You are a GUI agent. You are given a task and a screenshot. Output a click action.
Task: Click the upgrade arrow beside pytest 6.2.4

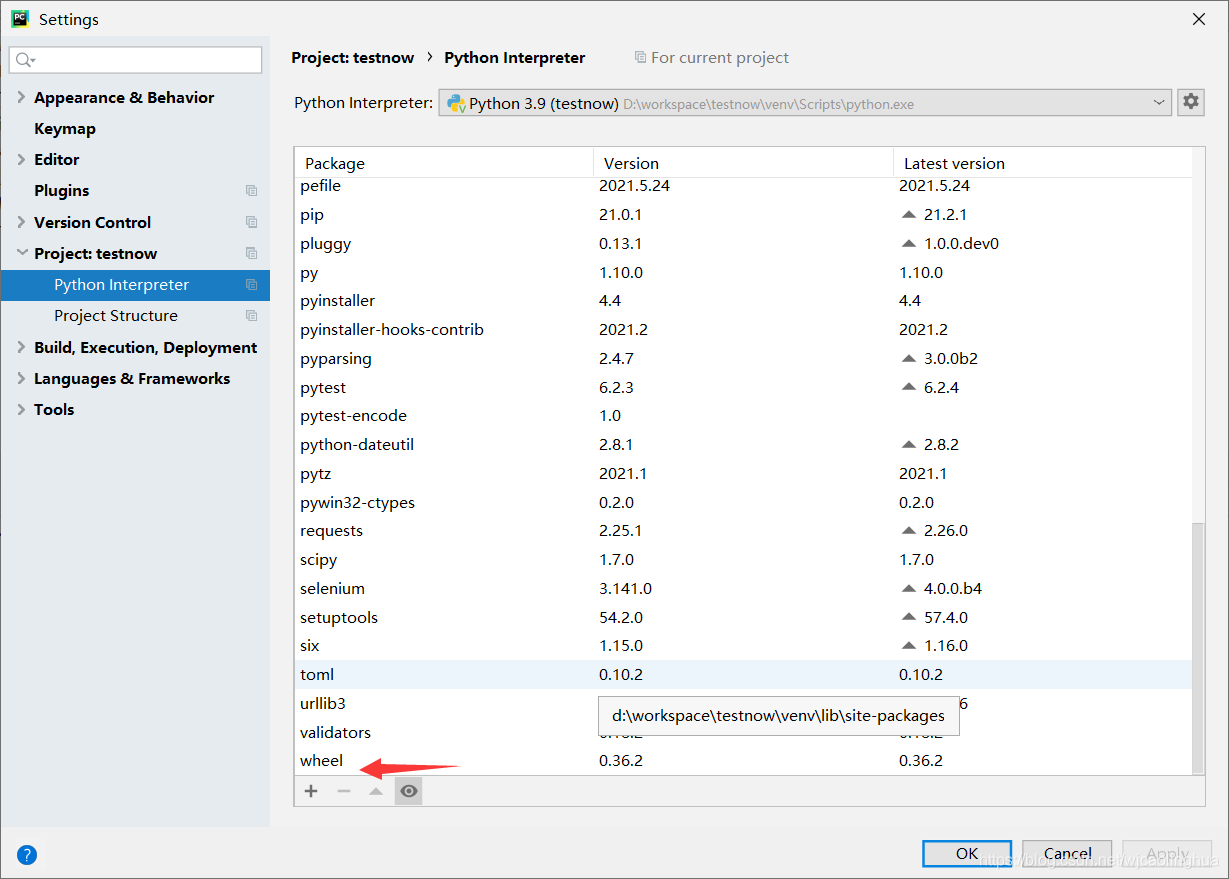[908, 388]
